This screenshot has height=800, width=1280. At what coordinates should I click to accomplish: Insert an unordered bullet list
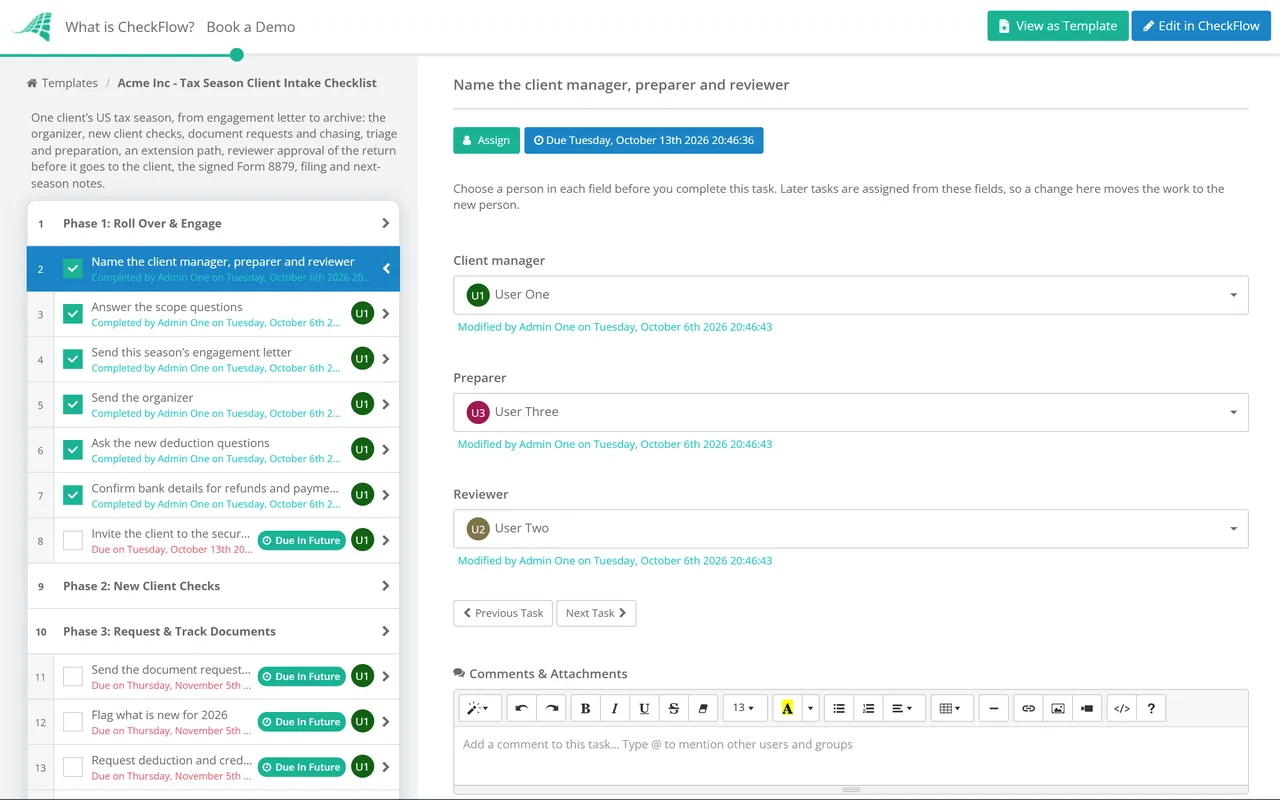[839, 708]
